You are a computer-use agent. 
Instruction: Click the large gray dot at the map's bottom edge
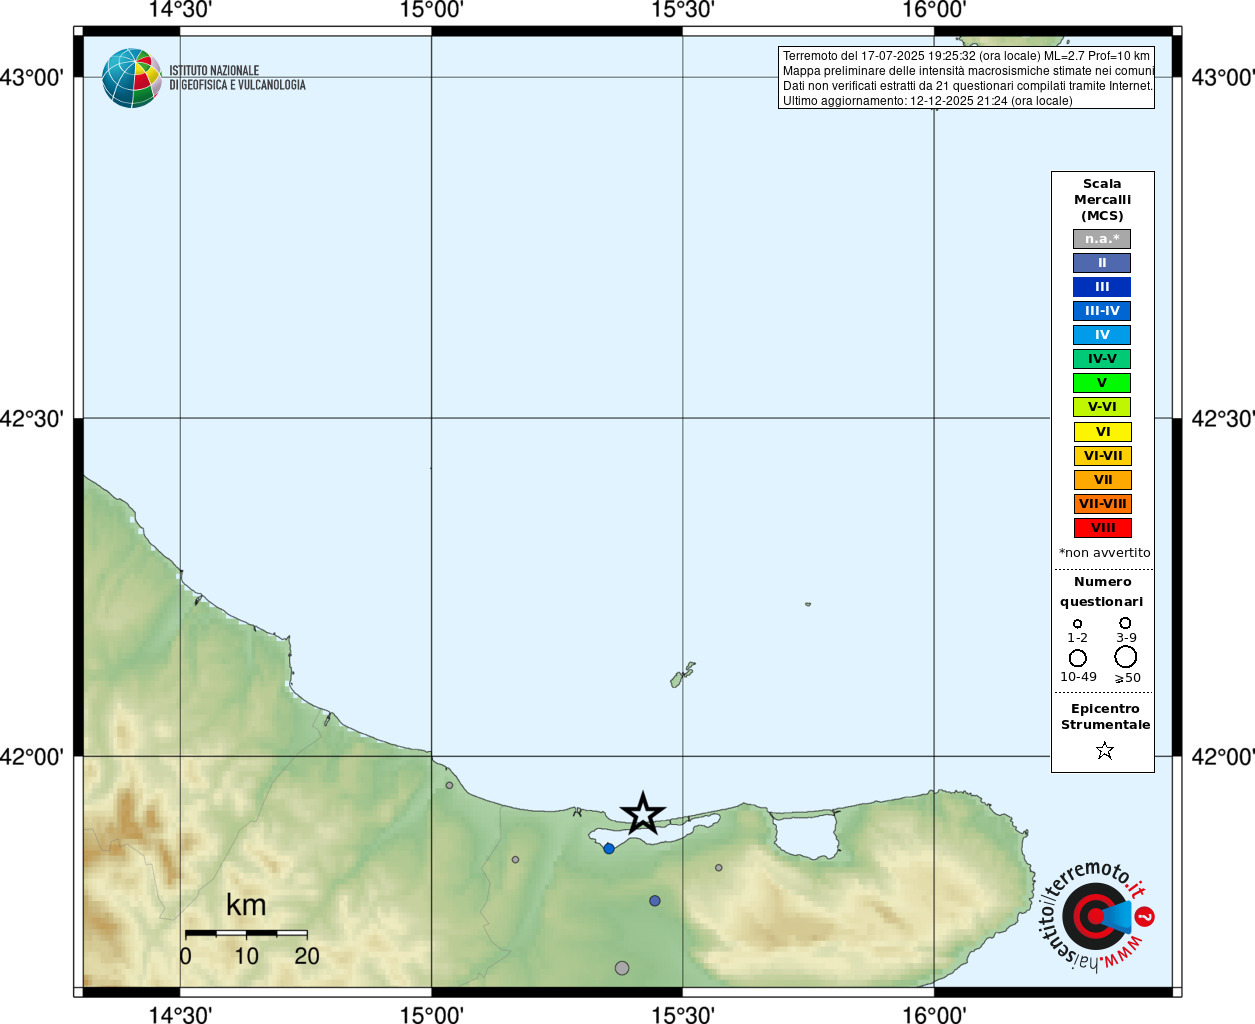point(622,968)
